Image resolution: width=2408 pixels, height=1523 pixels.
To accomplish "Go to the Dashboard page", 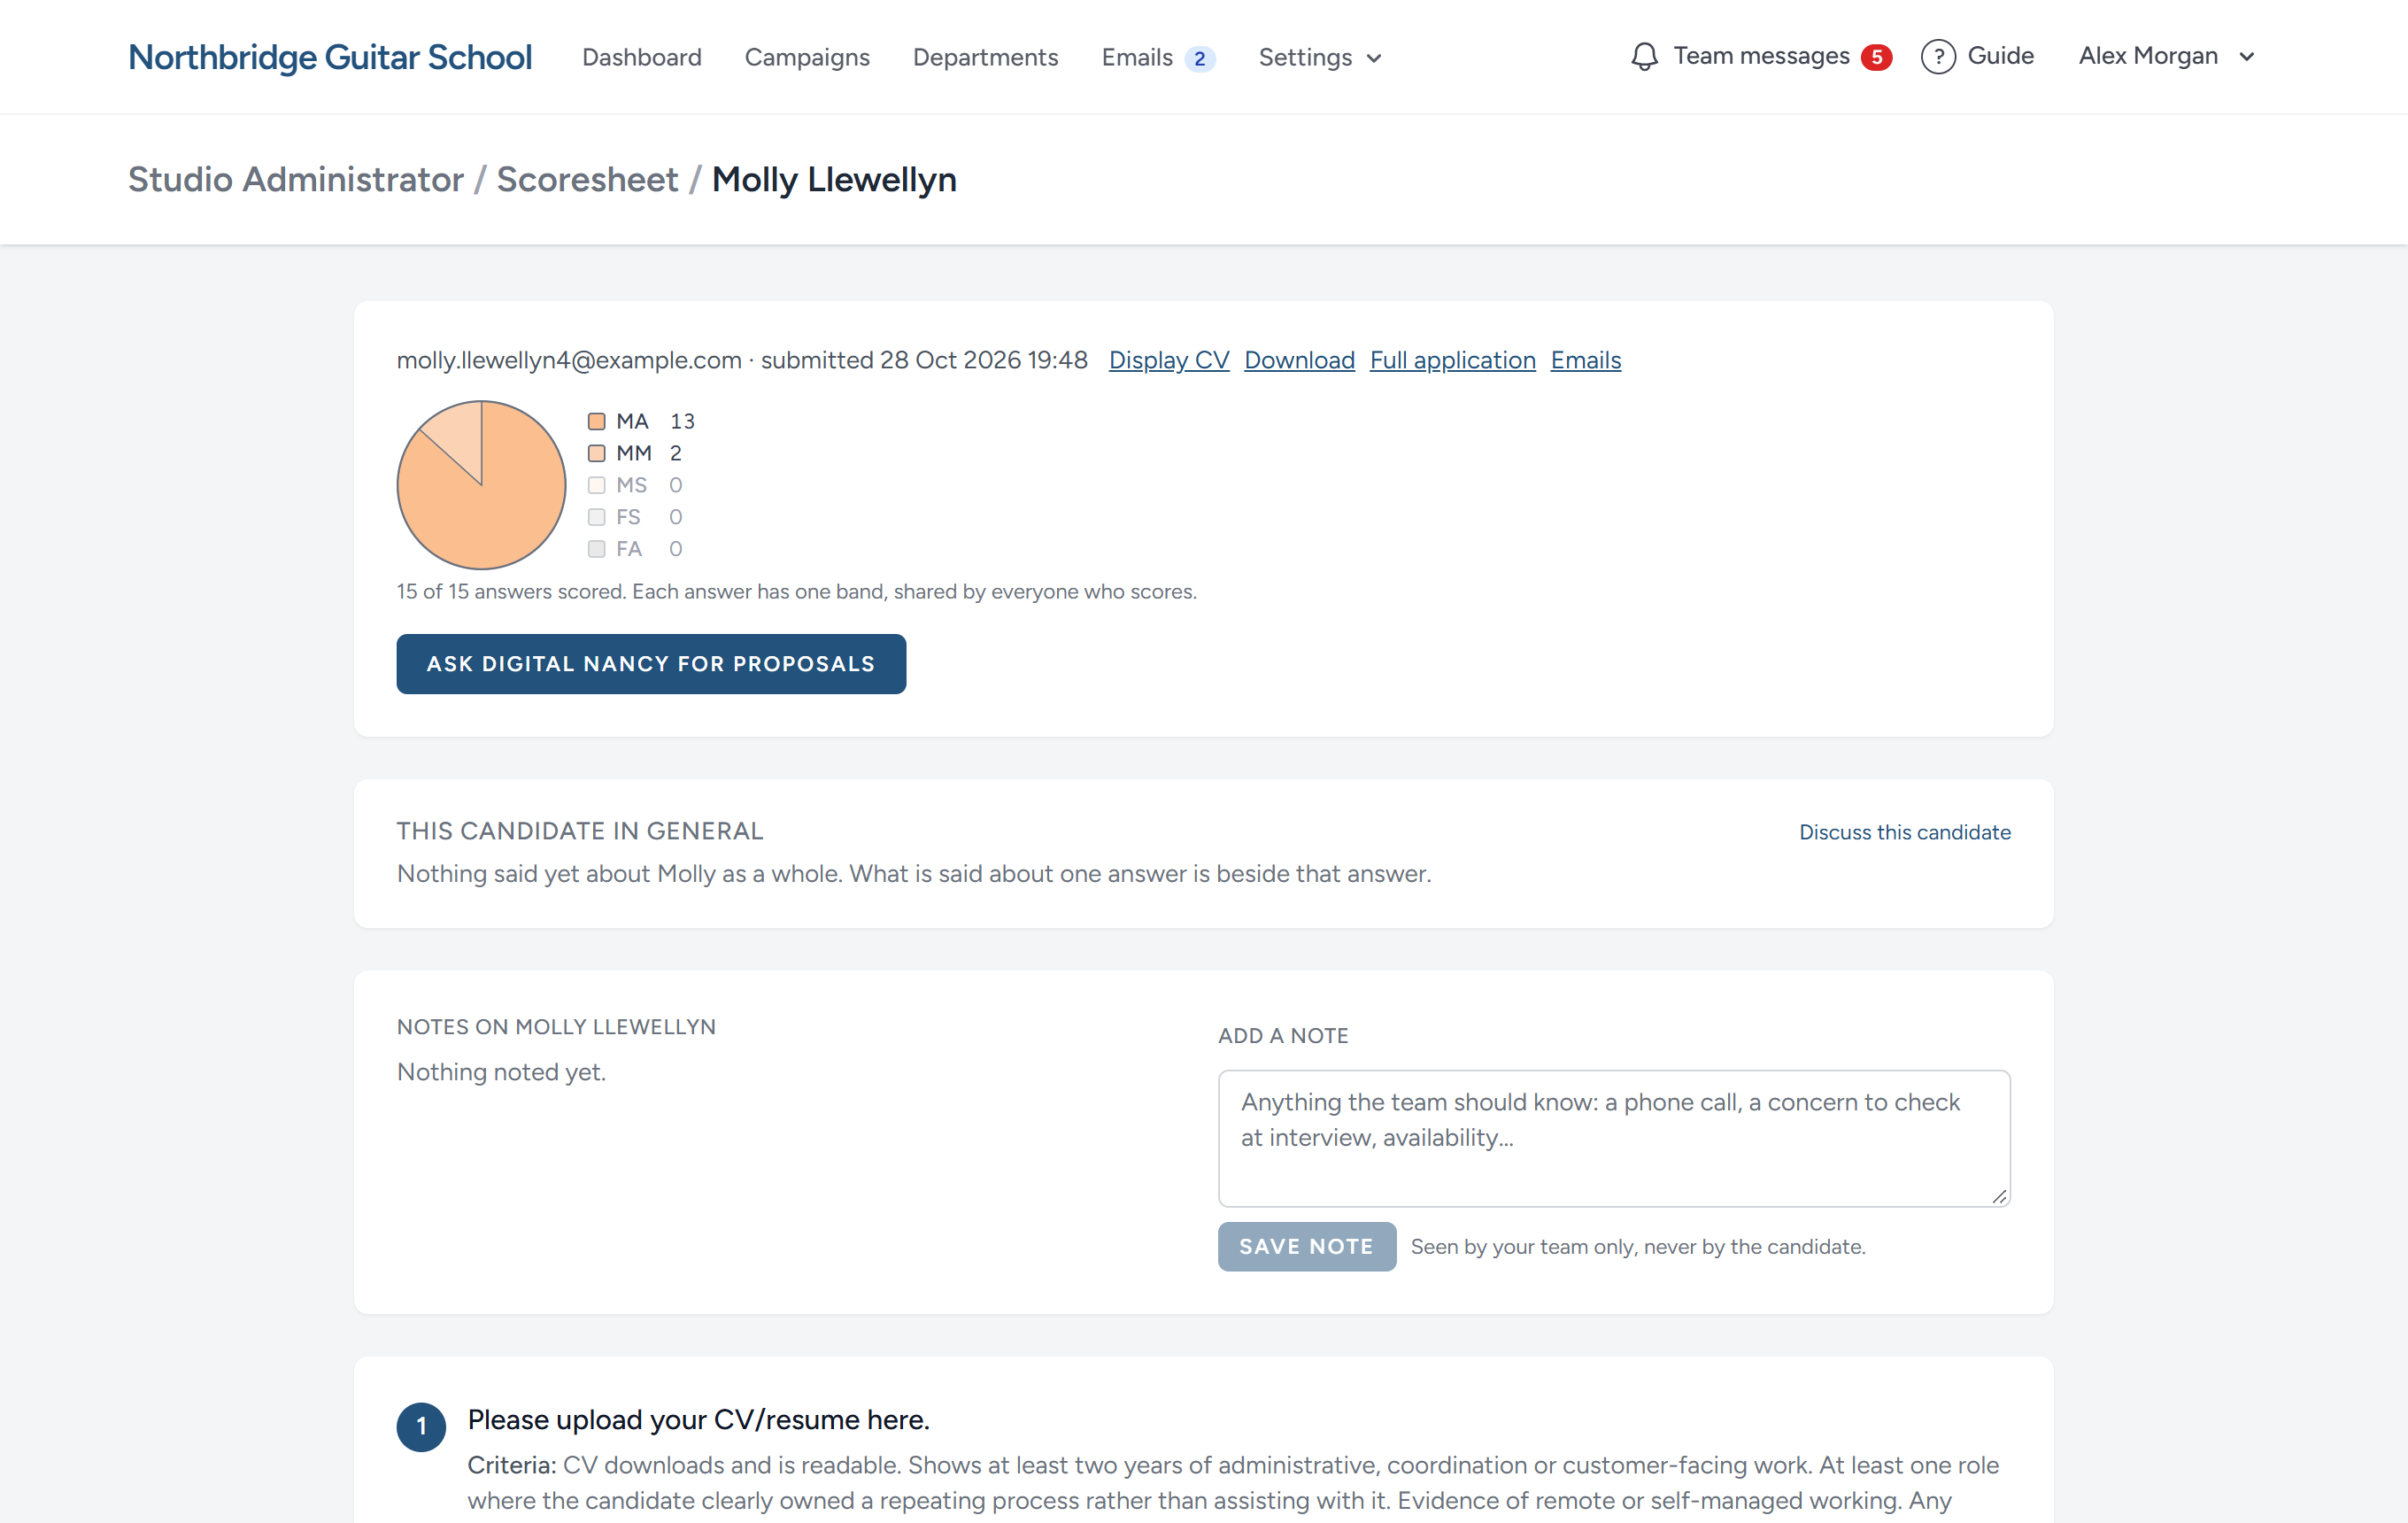I will 641,57.
